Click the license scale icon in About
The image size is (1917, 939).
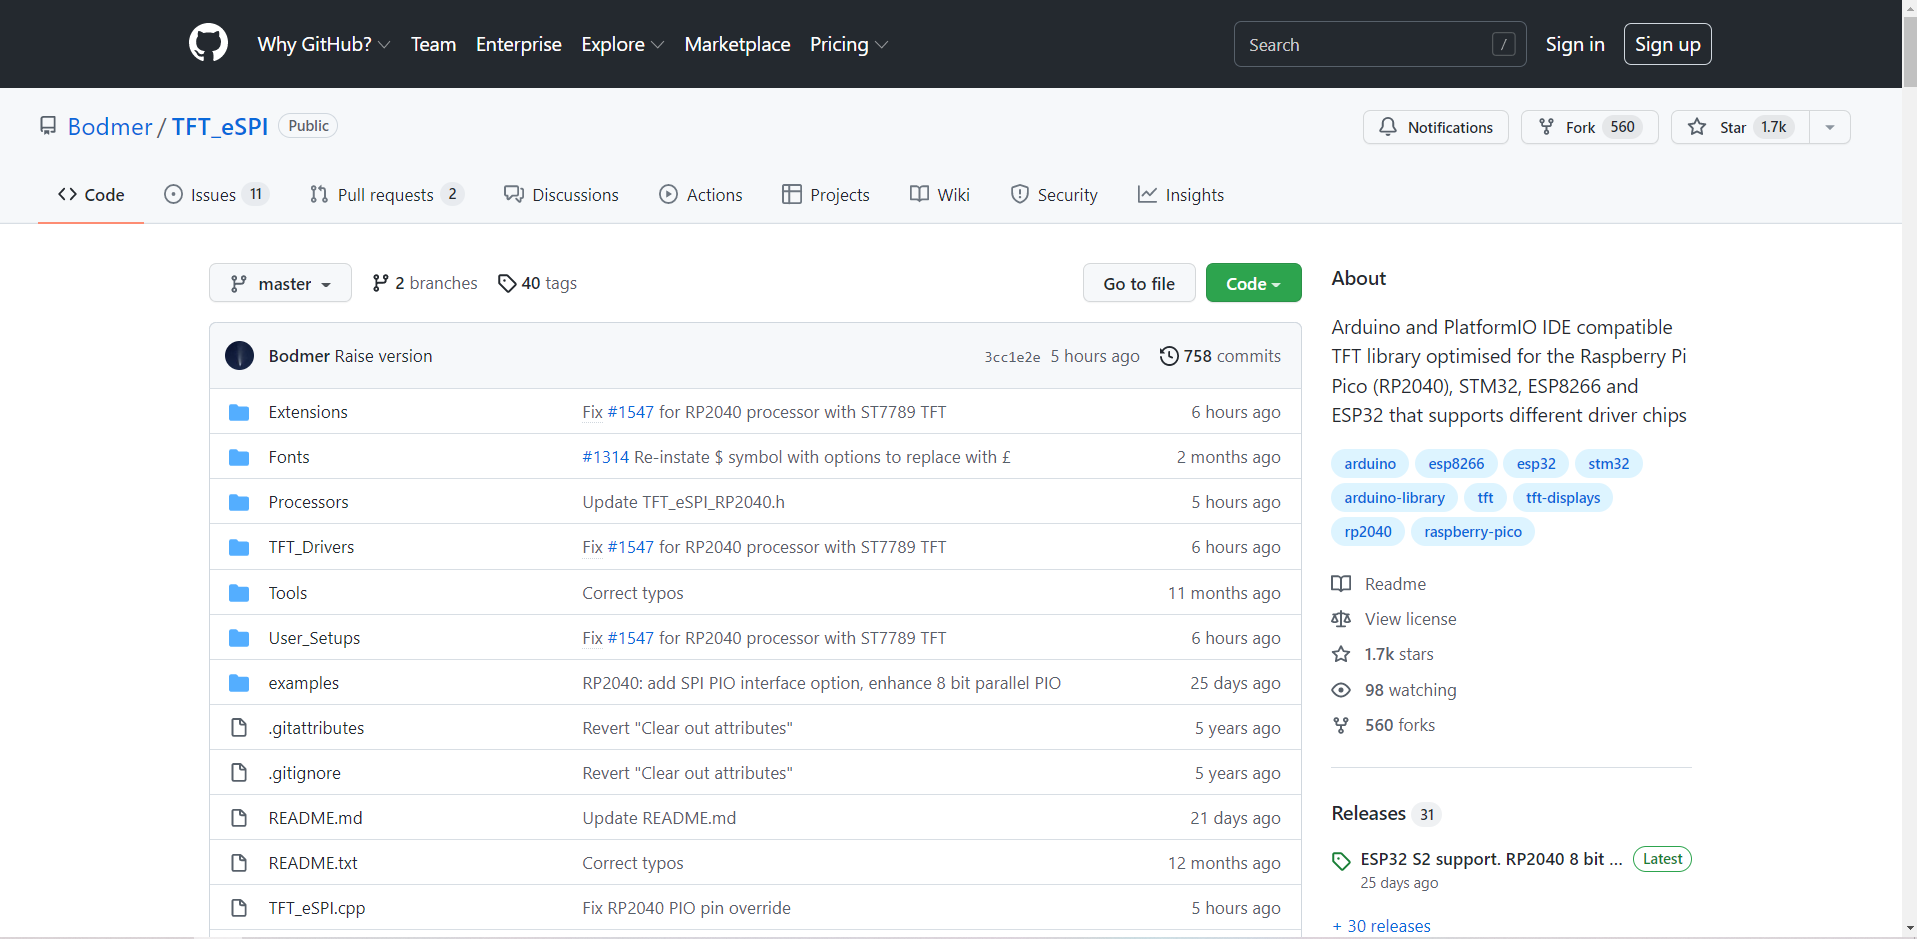1341,619
